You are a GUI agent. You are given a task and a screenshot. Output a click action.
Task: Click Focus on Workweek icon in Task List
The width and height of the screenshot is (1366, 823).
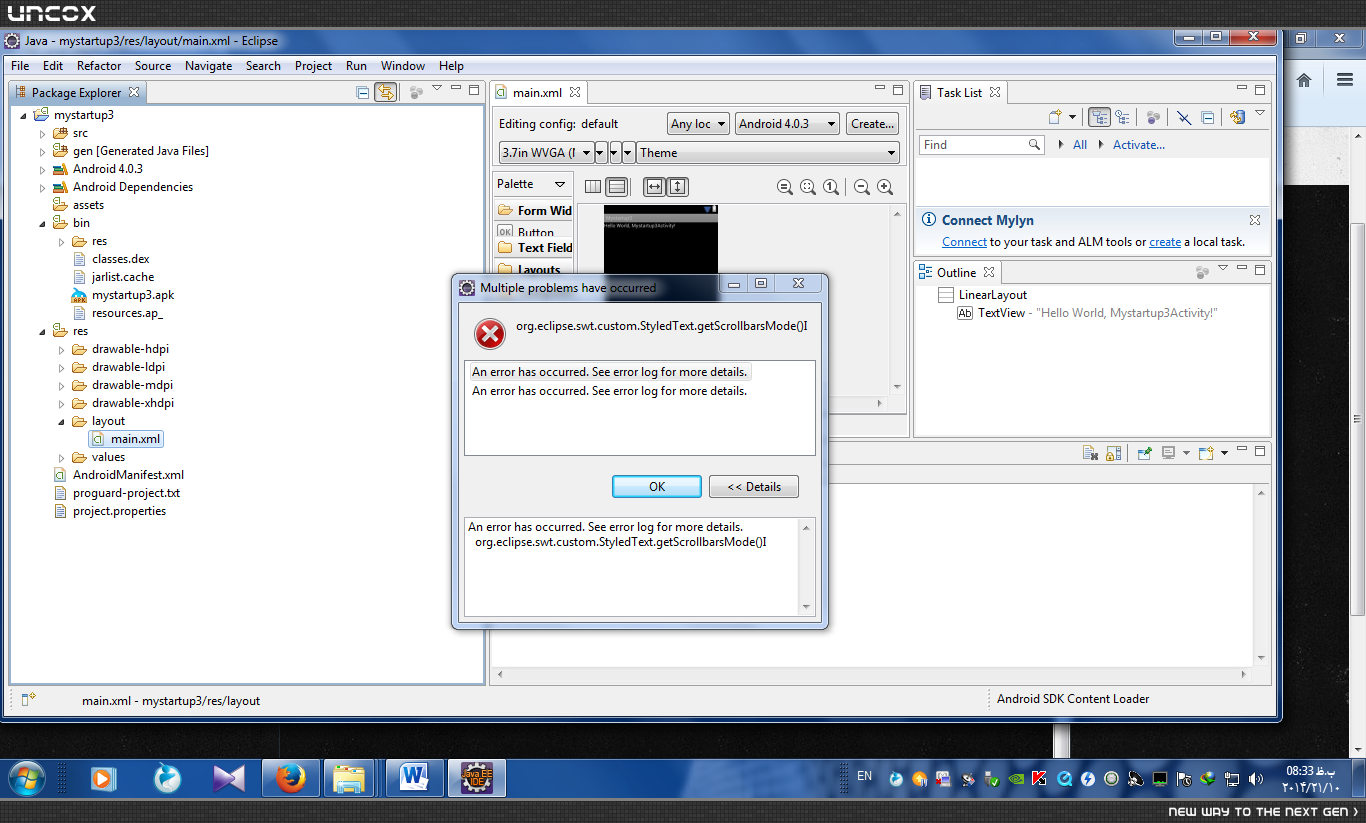tap(1153, 117)
